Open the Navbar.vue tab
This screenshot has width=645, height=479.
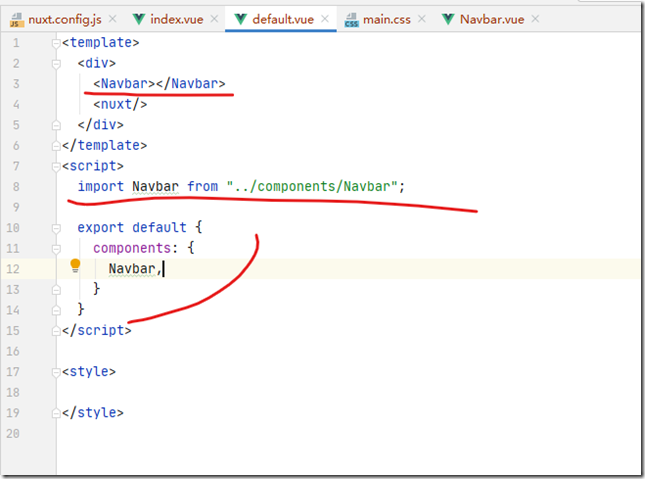point(492,19)
